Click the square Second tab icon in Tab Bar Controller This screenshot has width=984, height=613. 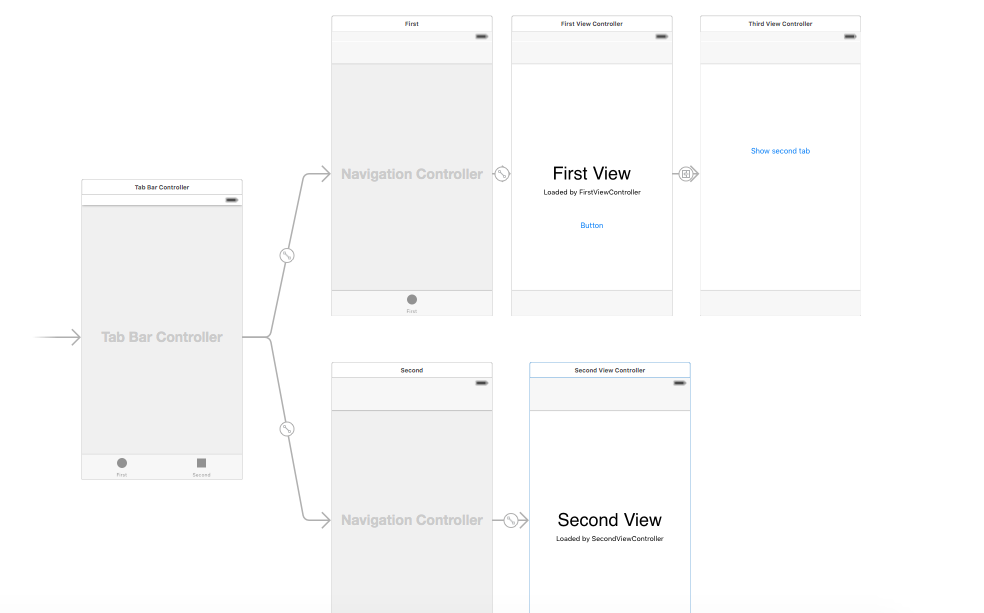pos(201,463)
